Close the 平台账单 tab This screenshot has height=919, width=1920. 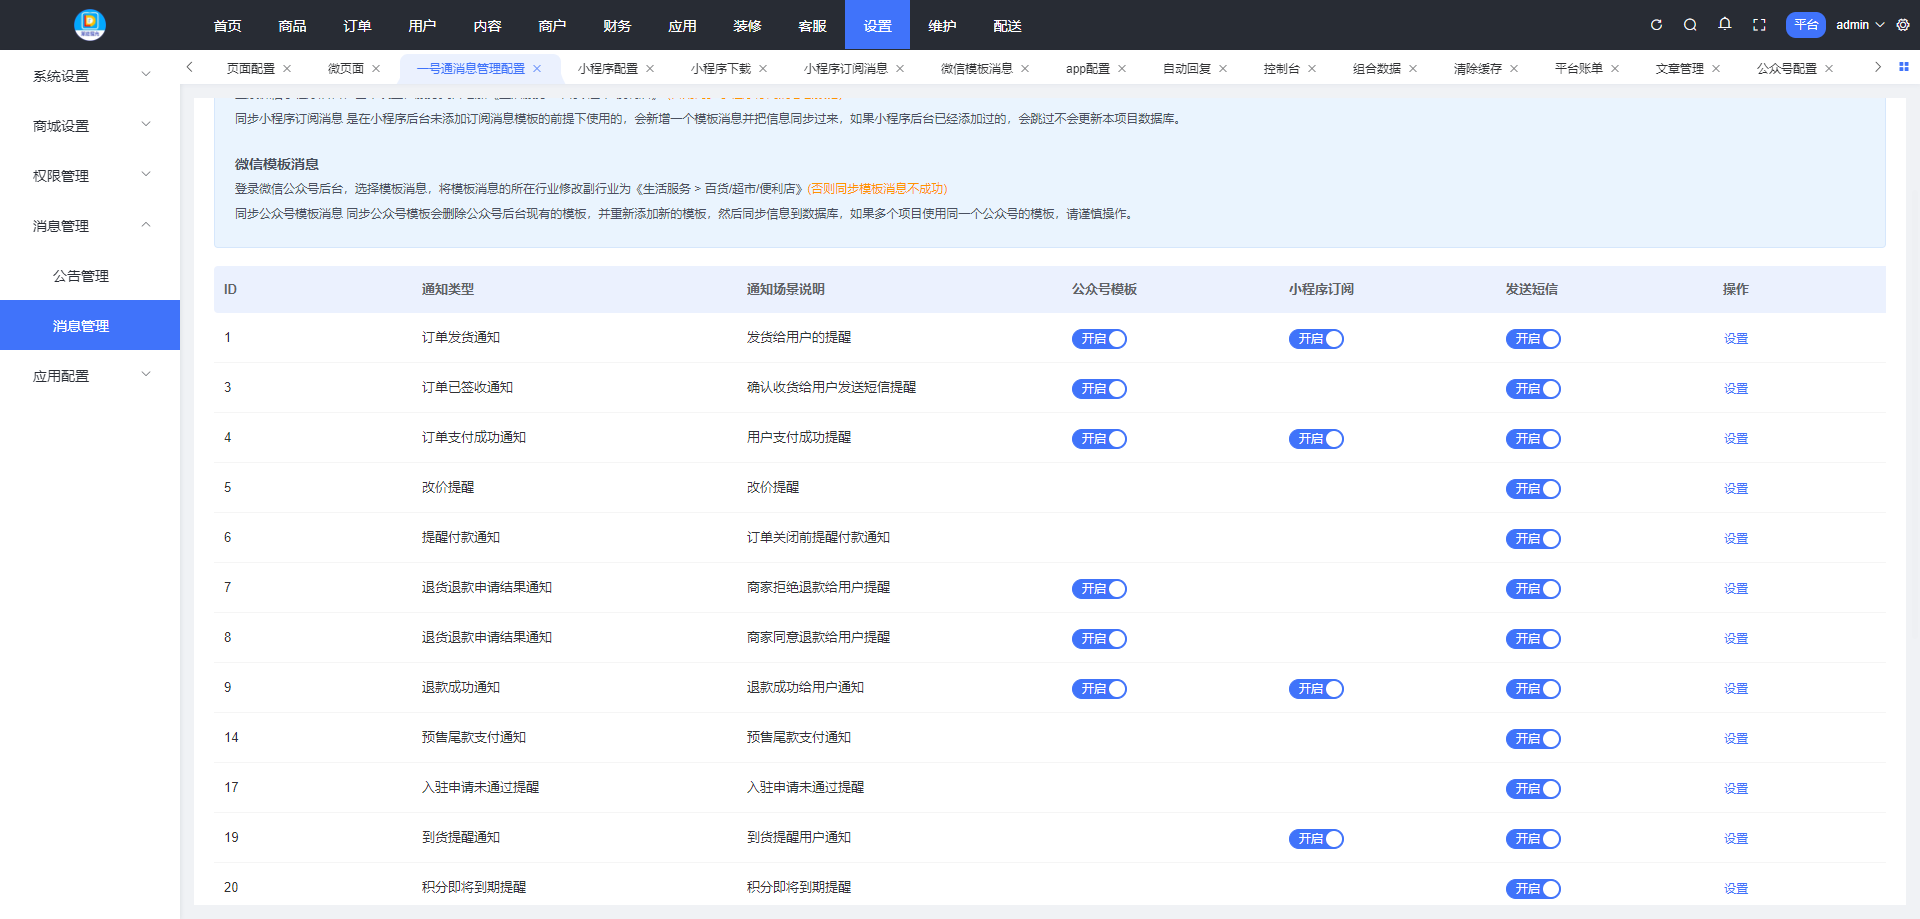1615,69
